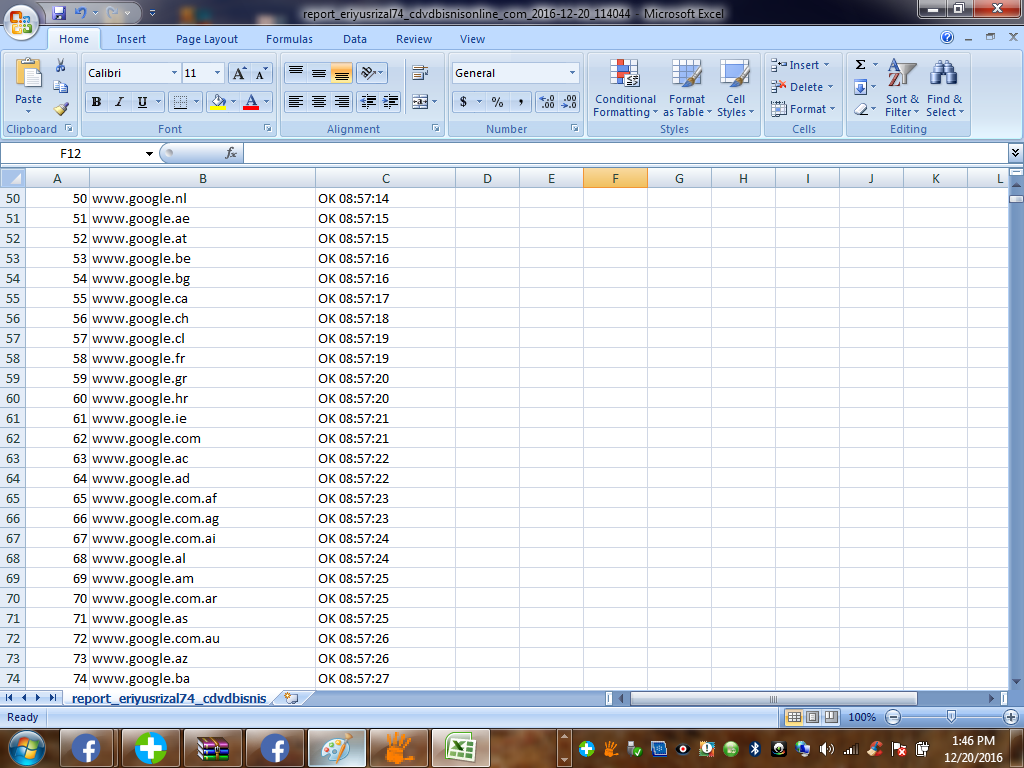Viewport: 1024px width, 768px height.
Task: Expand the Insert cells dropdown
Action: coord(826,65)
